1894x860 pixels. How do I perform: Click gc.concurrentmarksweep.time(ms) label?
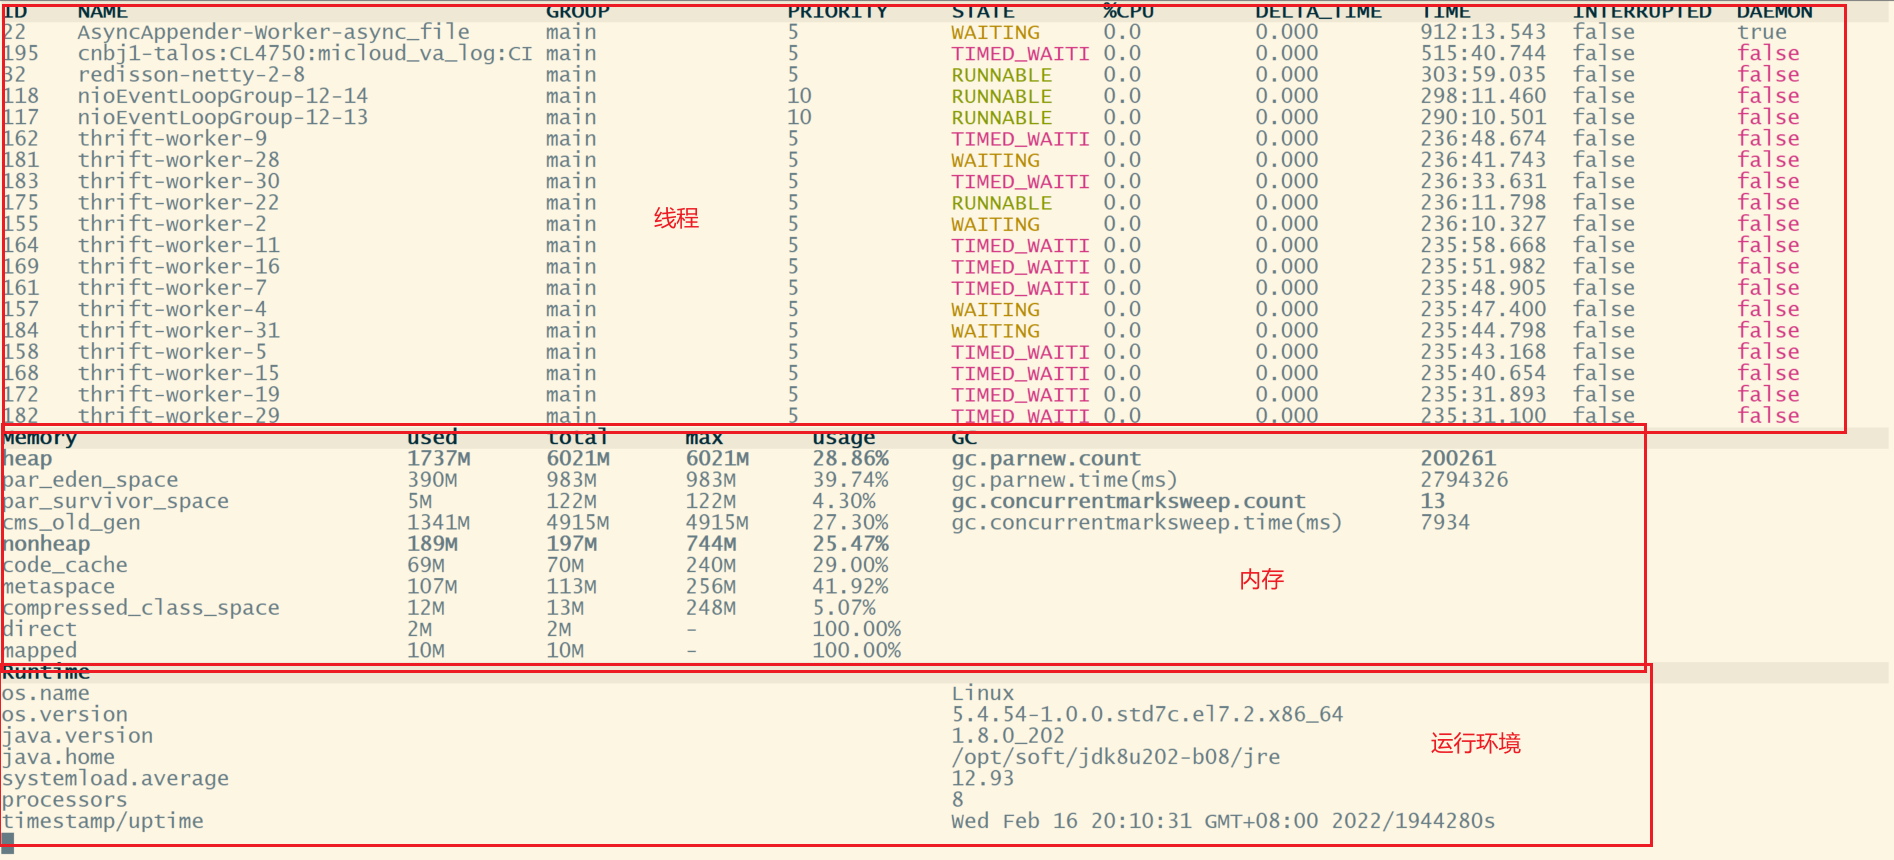click(1147, 523)
